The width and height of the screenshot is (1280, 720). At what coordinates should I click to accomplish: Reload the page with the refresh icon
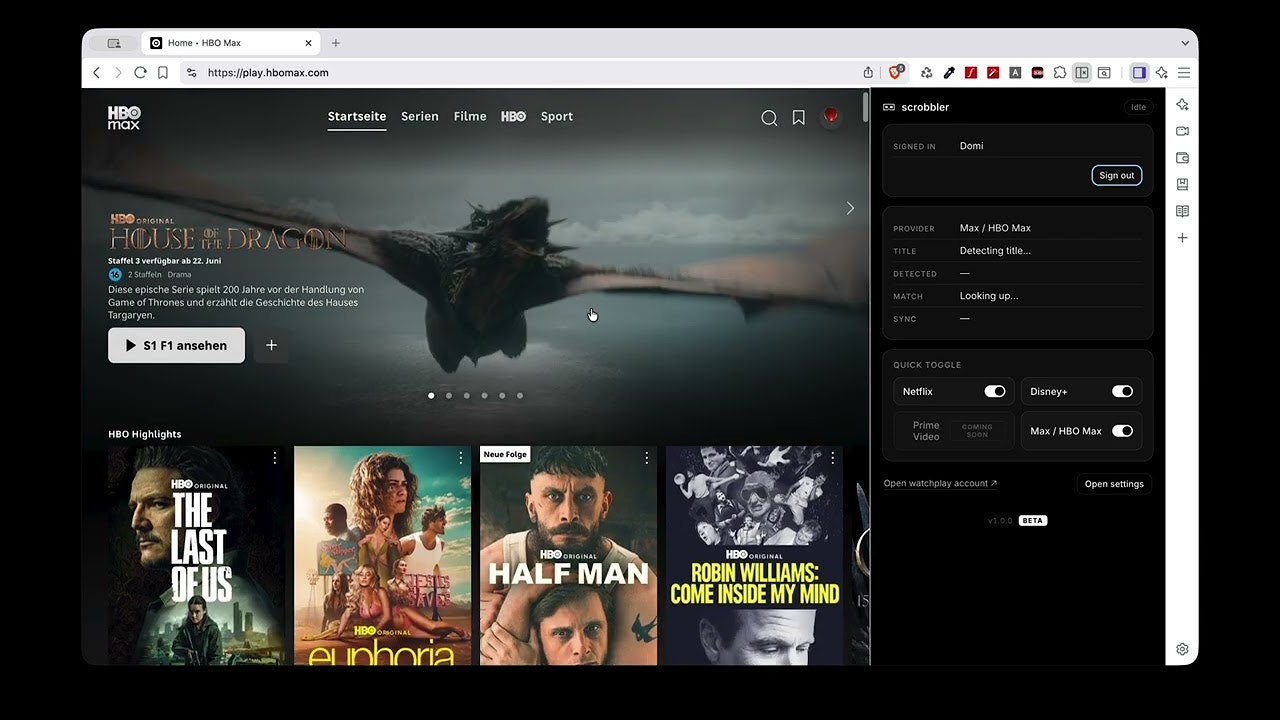(x=140, y=73)
